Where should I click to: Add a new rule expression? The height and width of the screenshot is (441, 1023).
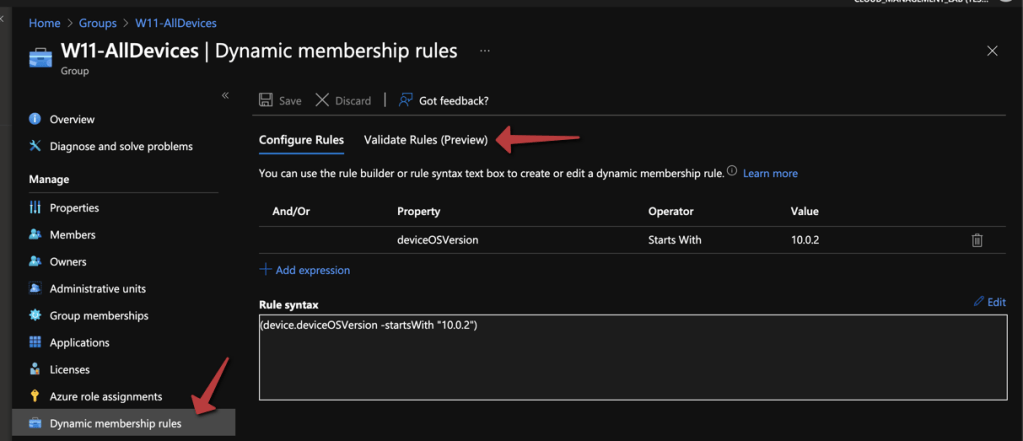[x=305, y=270]
